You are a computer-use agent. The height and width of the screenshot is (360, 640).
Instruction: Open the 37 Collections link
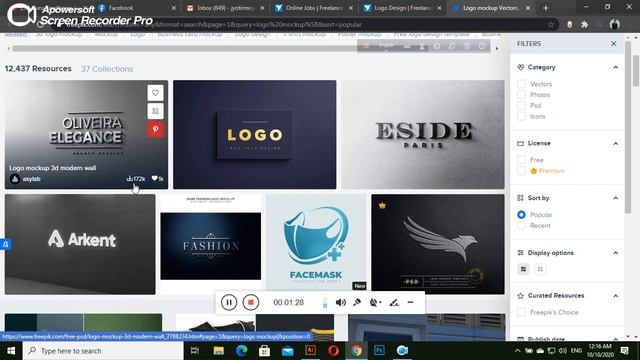(x=107, y=69)
